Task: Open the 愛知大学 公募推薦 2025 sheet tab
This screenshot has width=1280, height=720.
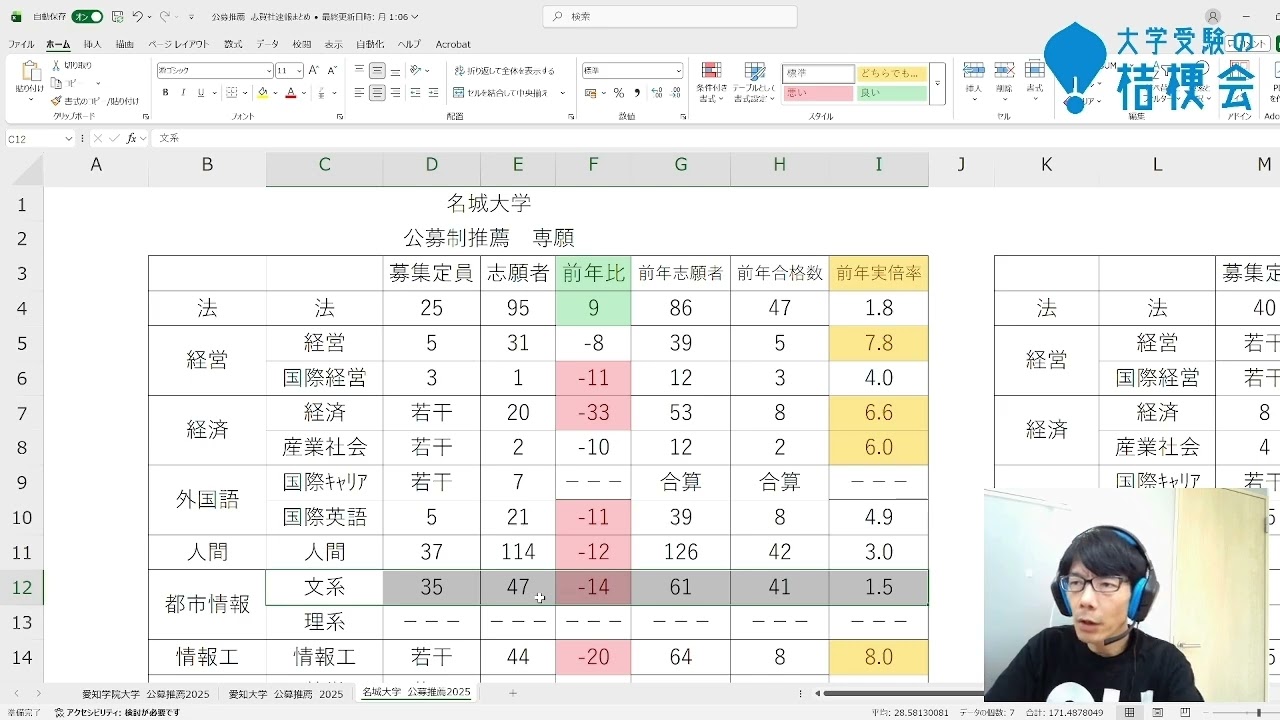Action: tap(286, 693)
